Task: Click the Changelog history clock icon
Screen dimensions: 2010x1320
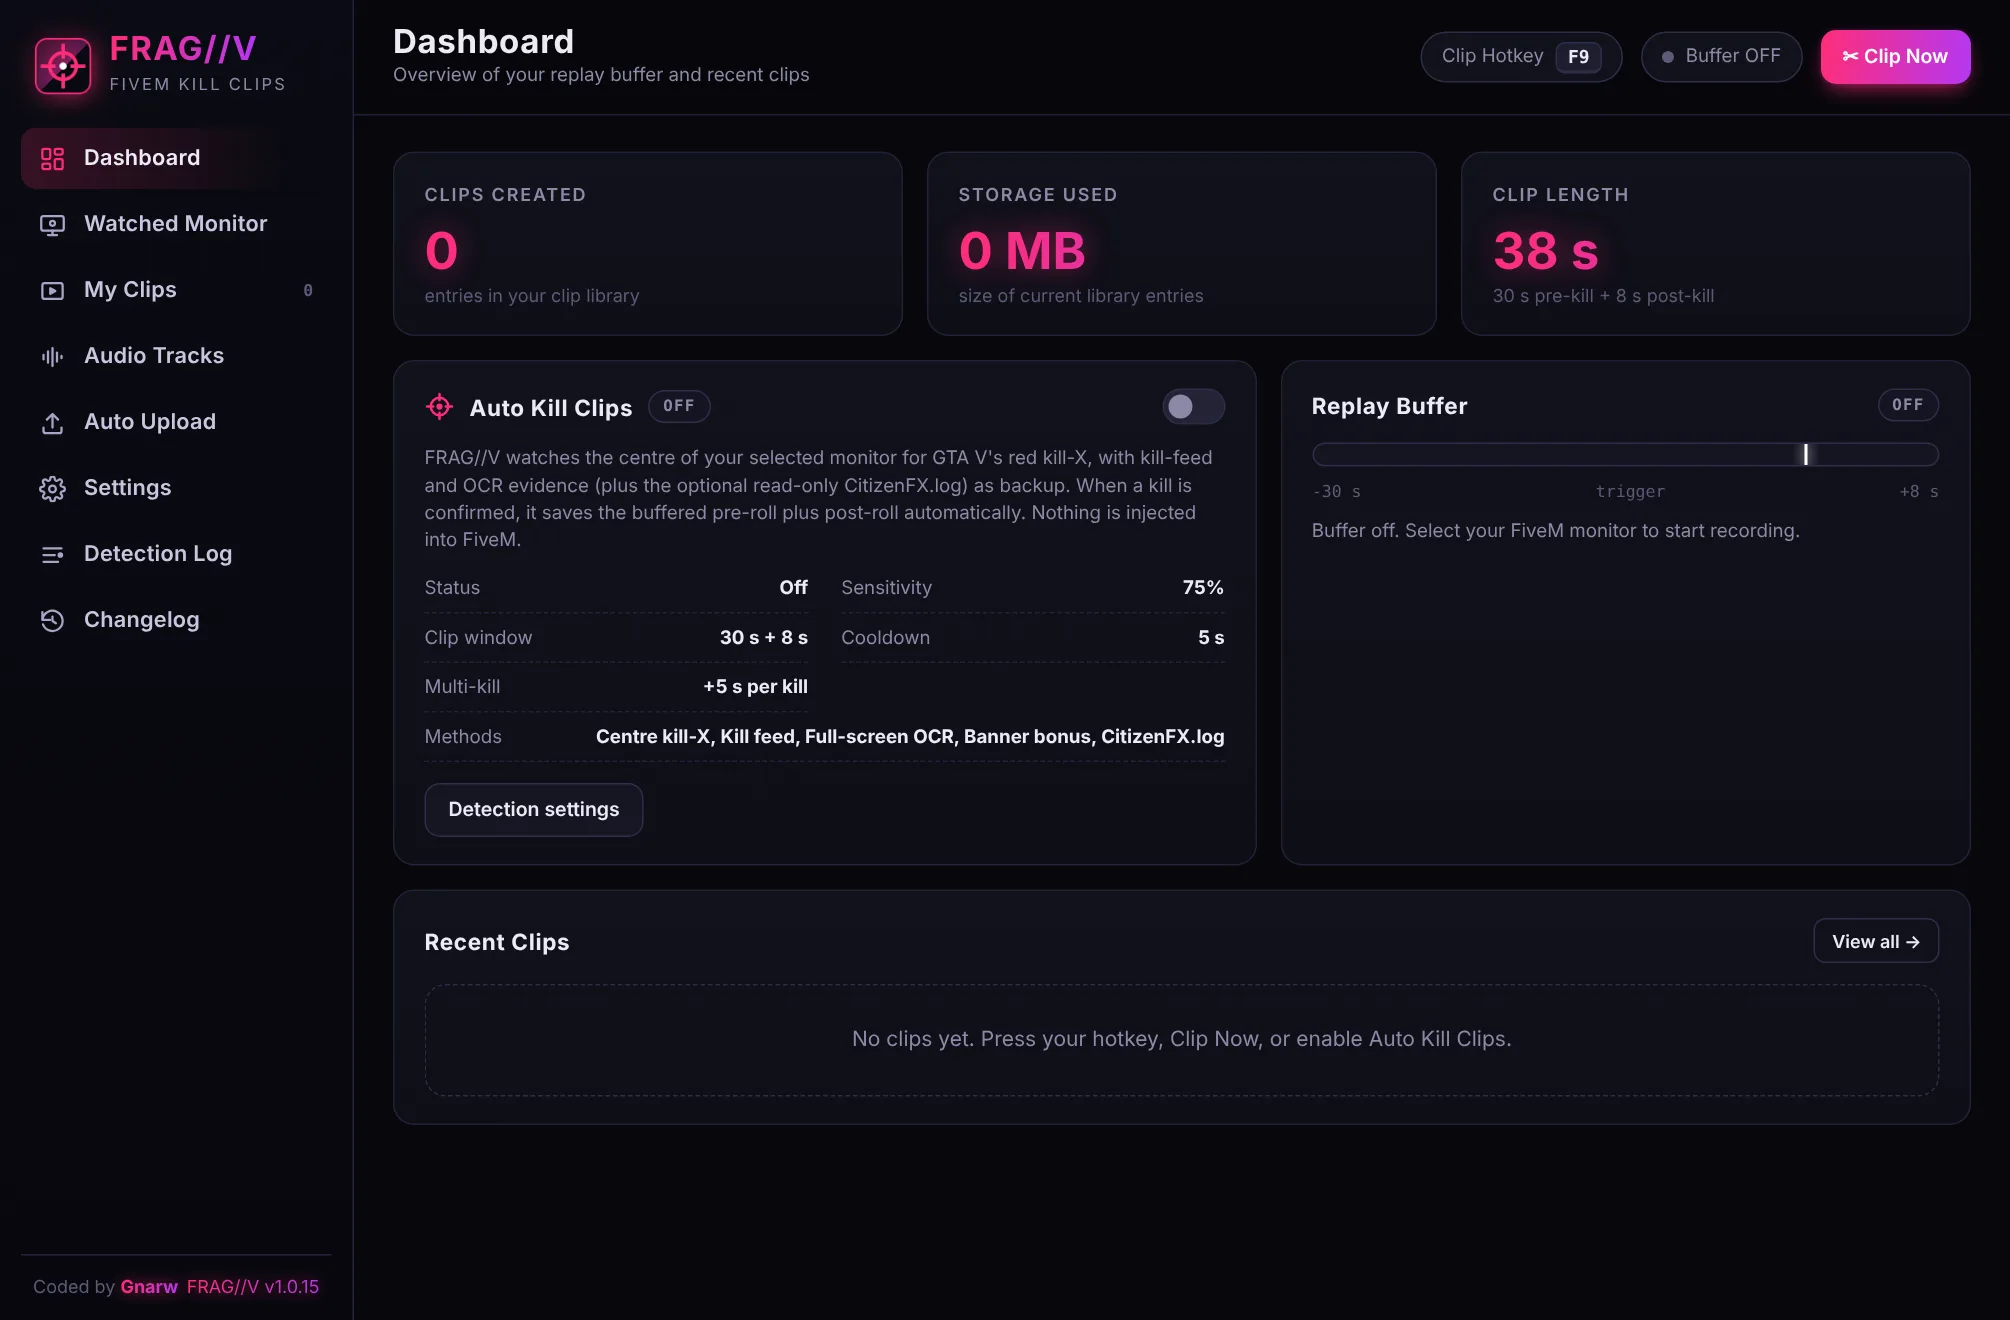Action: click(x=52, y=620)
